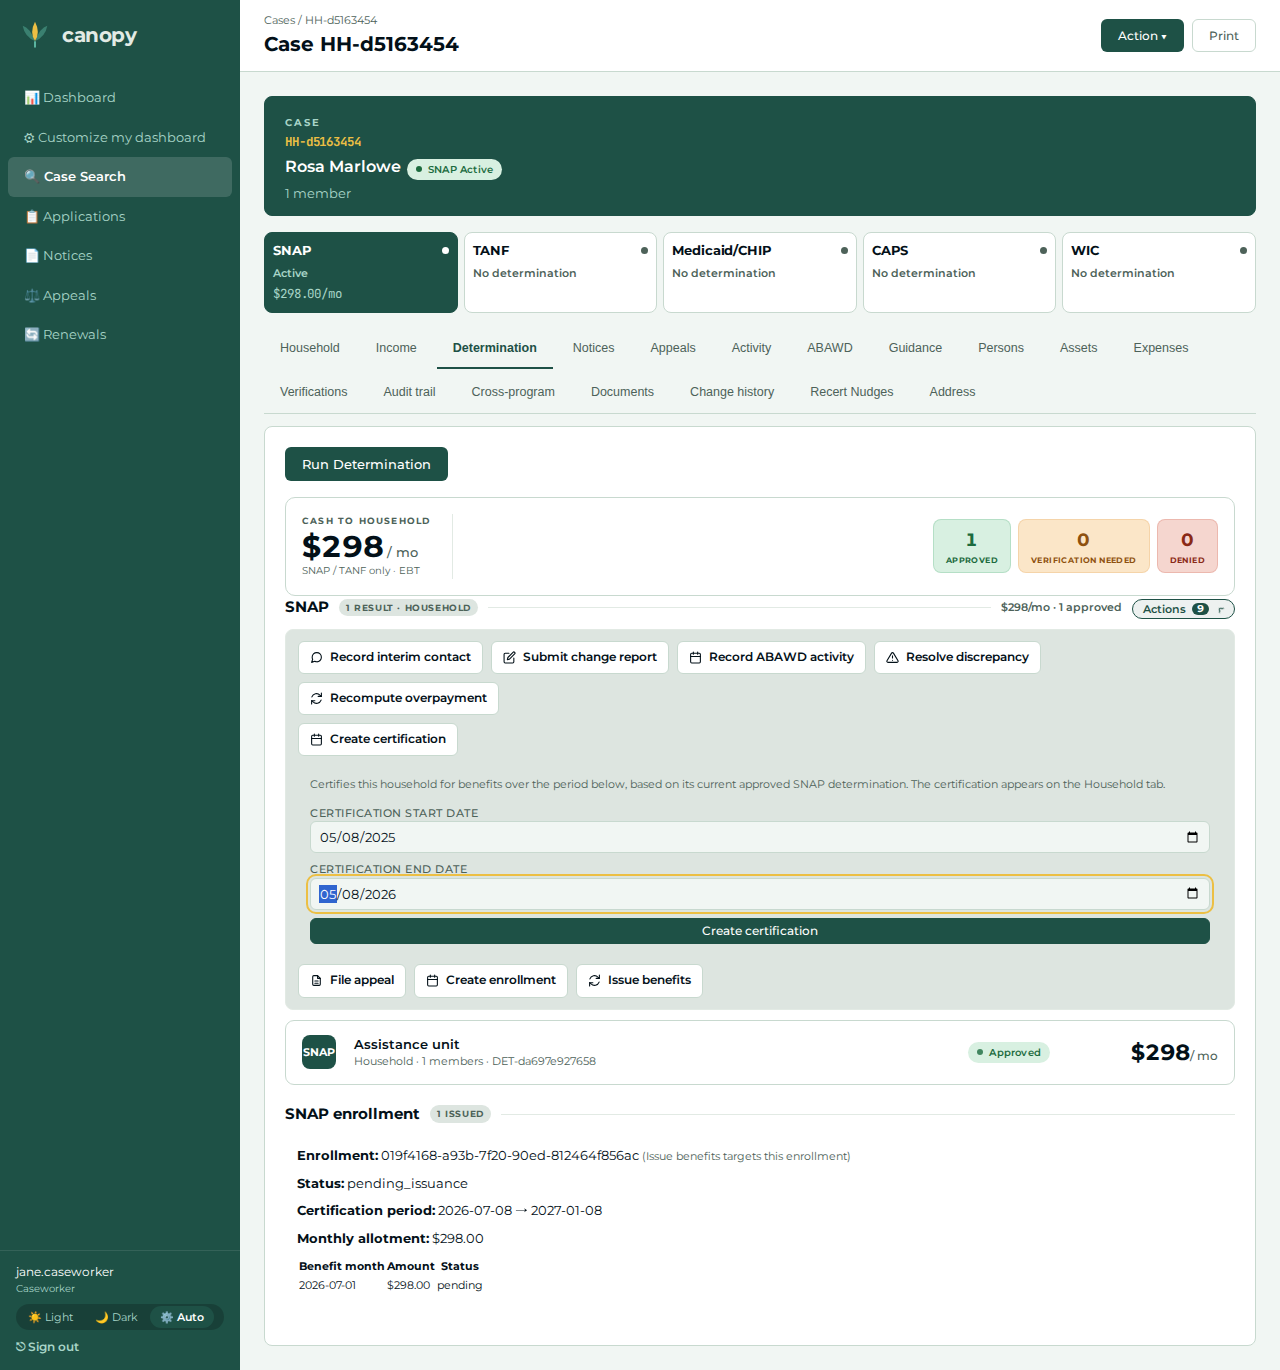
Task: Select the WIC program card
Action: [1158, 272]
